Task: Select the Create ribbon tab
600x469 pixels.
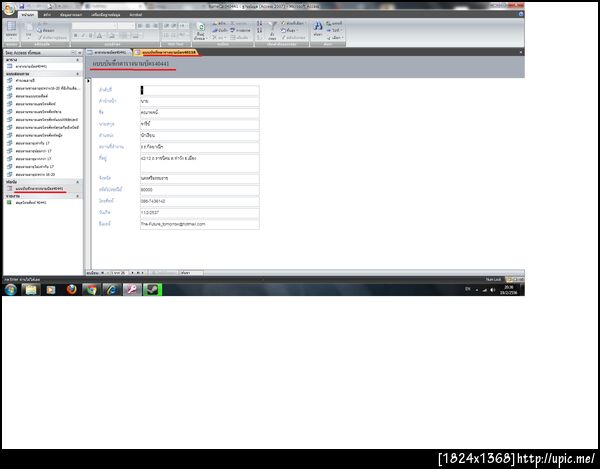Action: click(47, 15)
